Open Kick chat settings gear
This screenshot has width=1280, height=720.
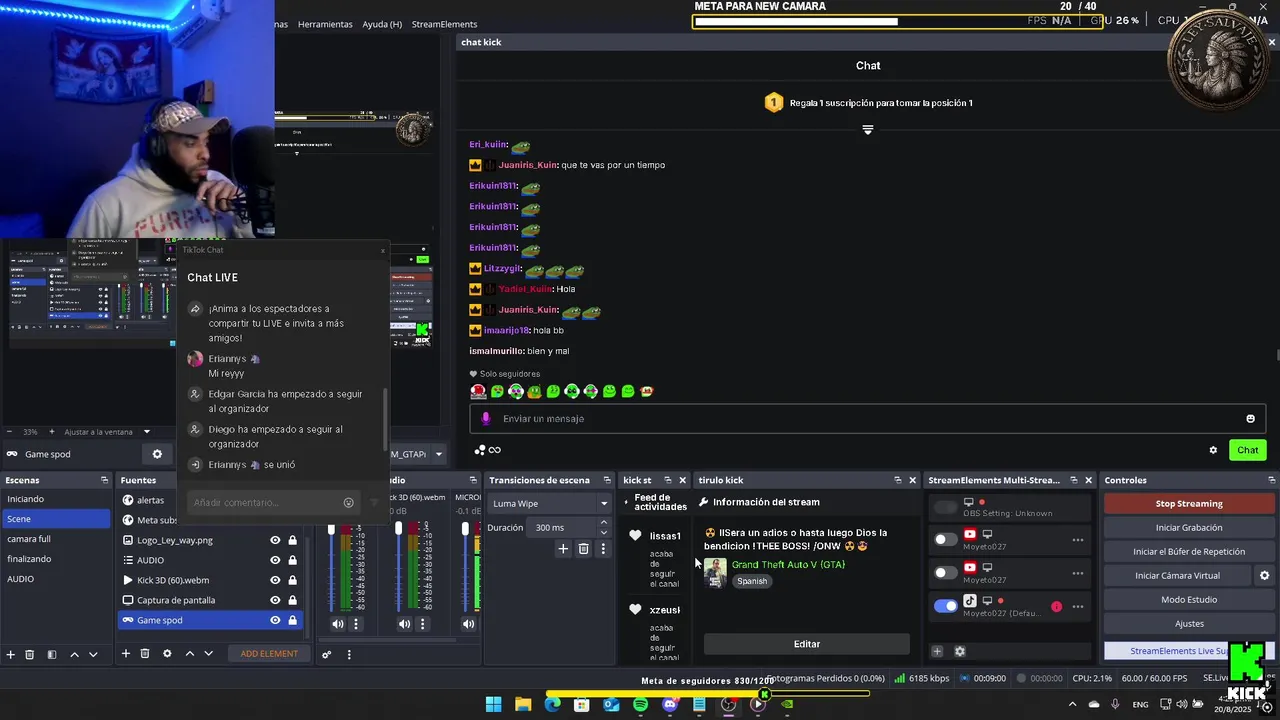pyautogui.click(x=1213, y=450)
